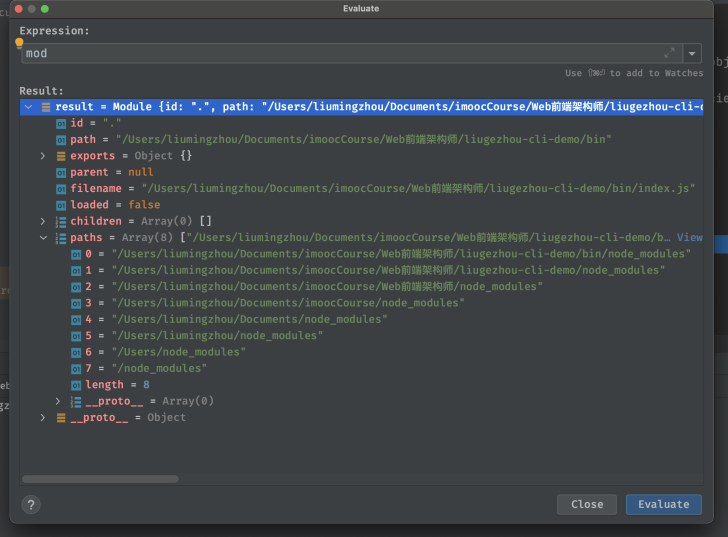This screenshot has width=728, height=537.
Task: Collapse the paths Array(8) node
Action: 43,238
